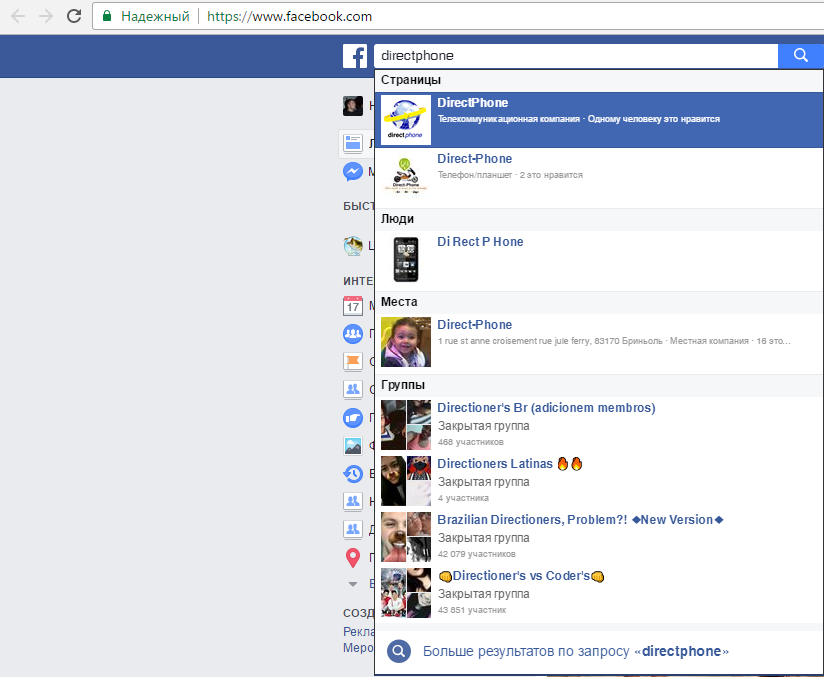Click the Brazilian Directioners group thumbnail
824x677 pixels.
406,537
